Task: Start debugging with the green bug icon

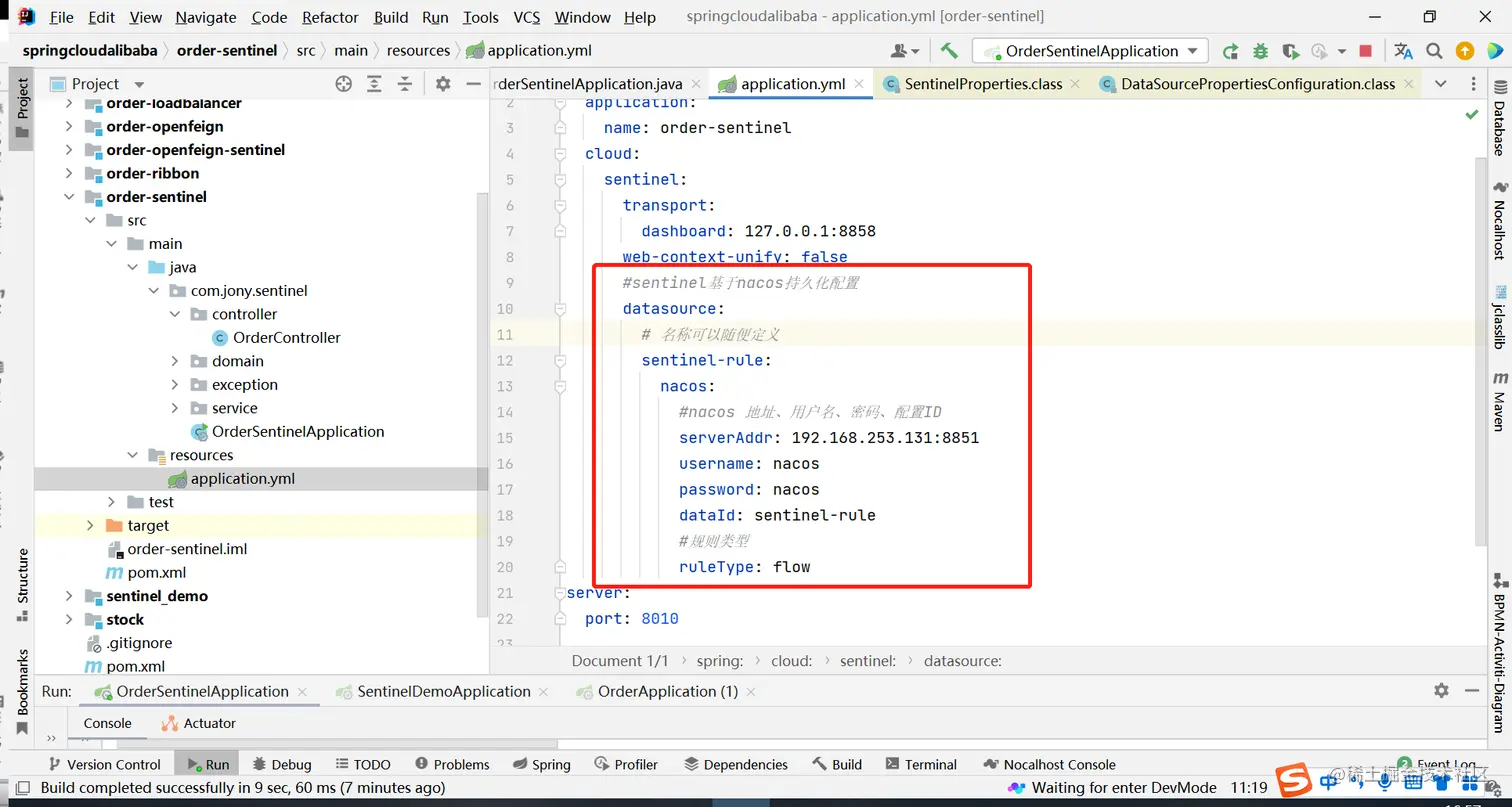Action: 1260,51
